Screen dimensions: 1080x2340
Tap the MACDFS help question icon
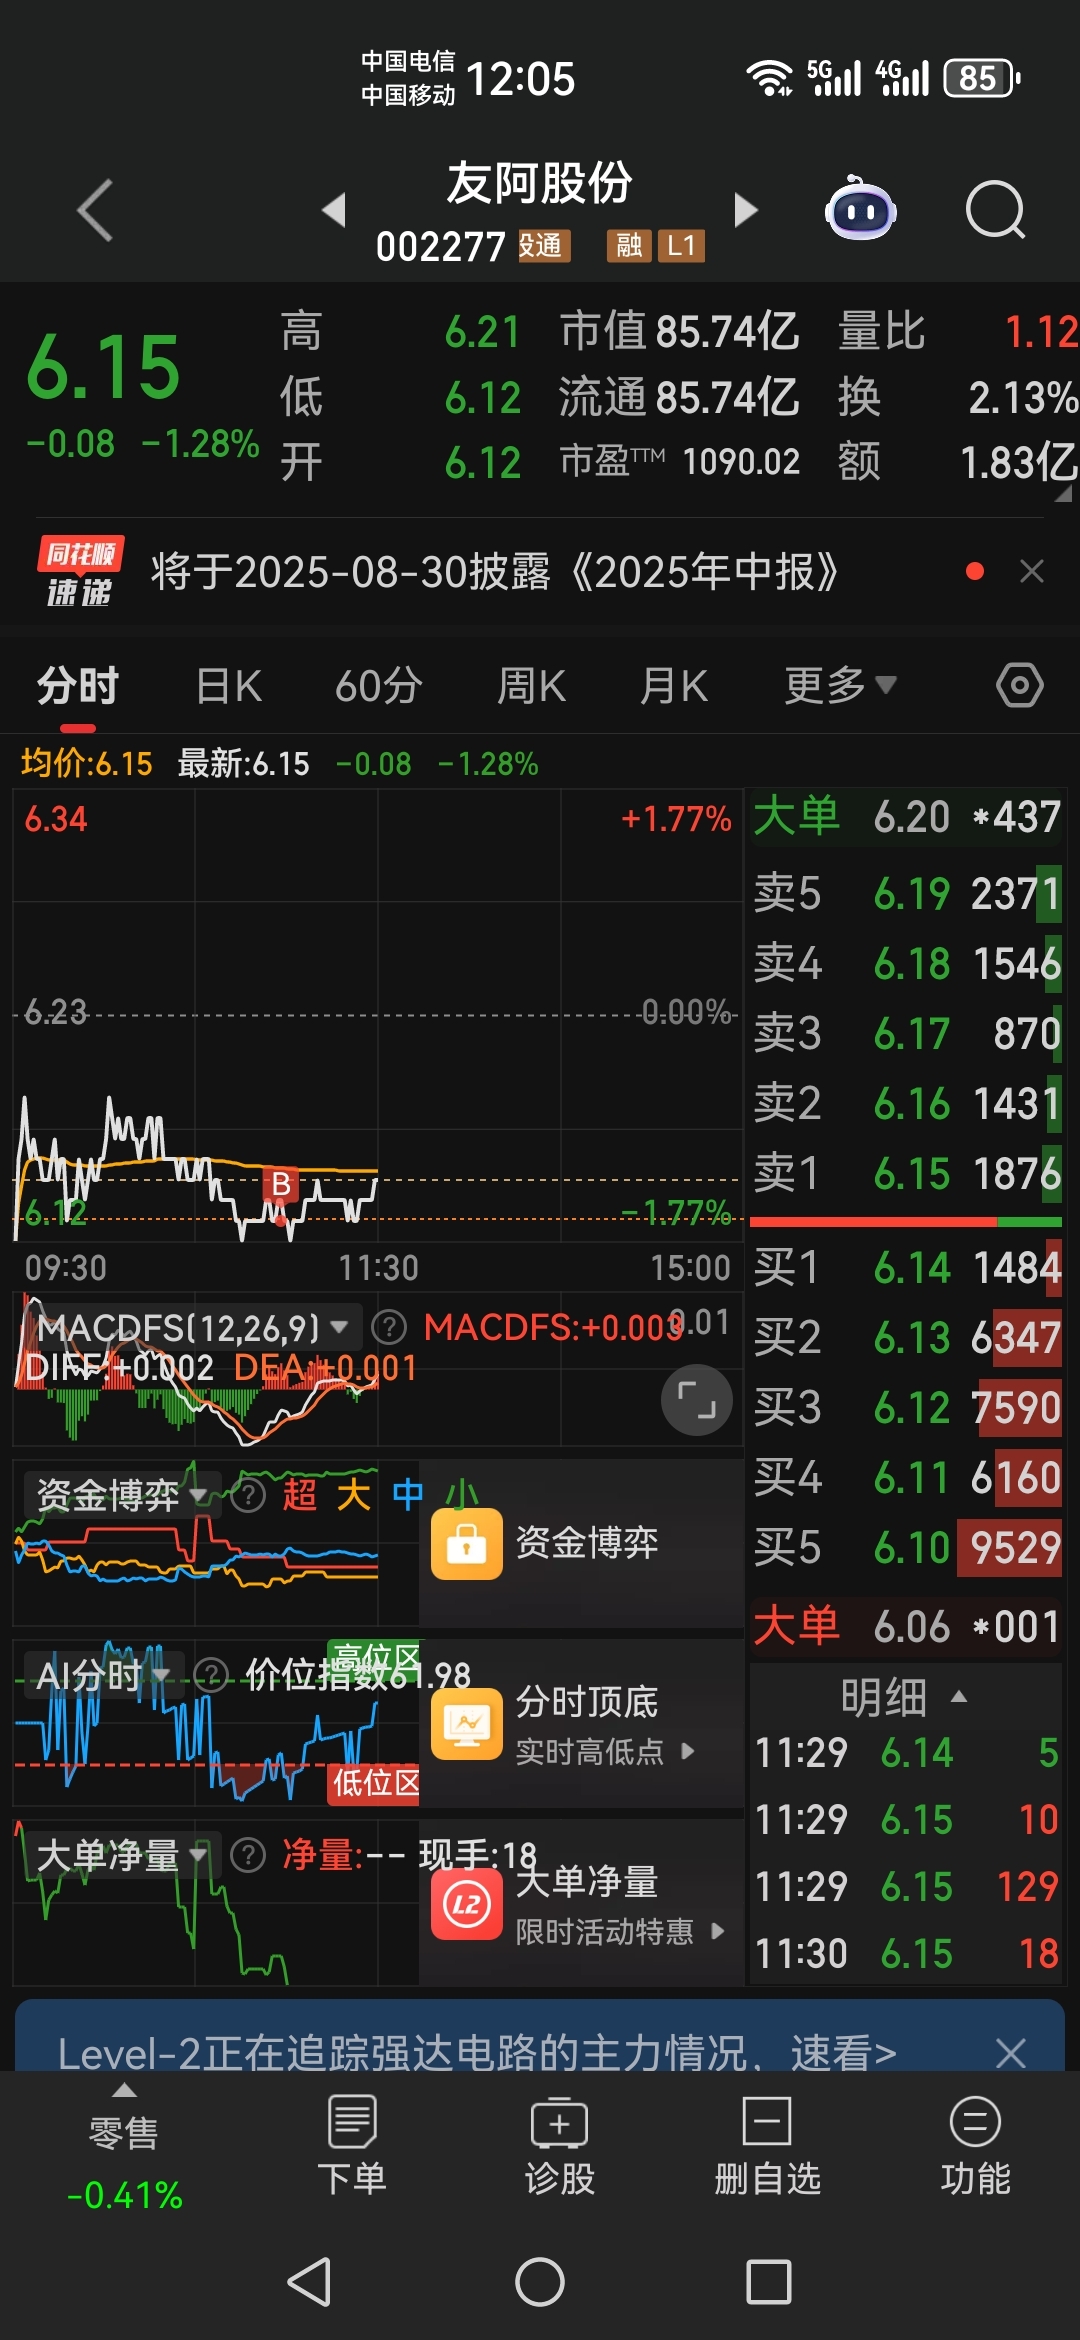389,1327
